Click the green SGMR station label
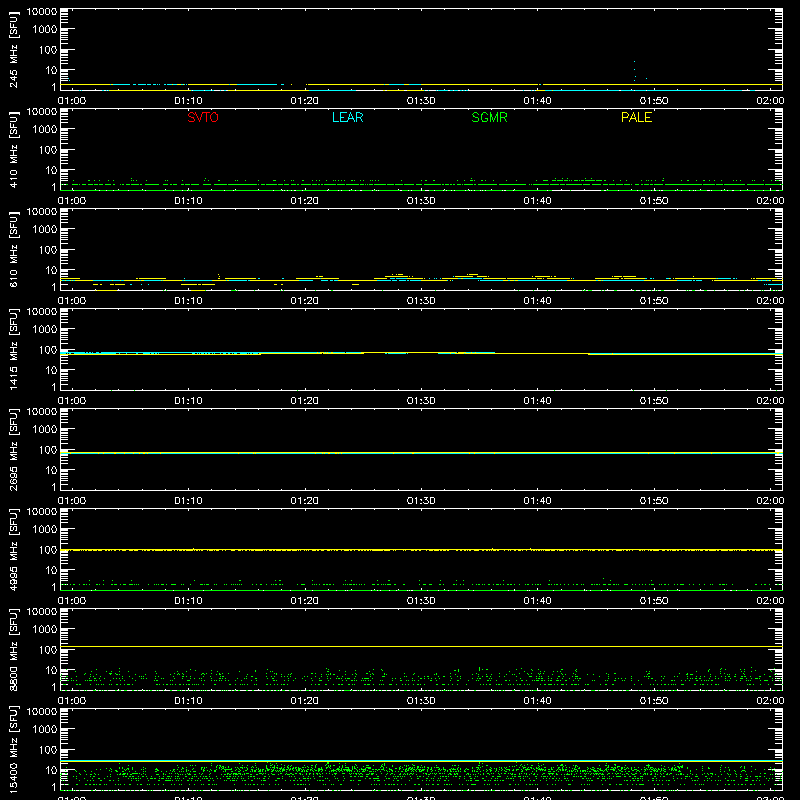The height and width of the screenshot is (800, 800). tap(489, 117)
